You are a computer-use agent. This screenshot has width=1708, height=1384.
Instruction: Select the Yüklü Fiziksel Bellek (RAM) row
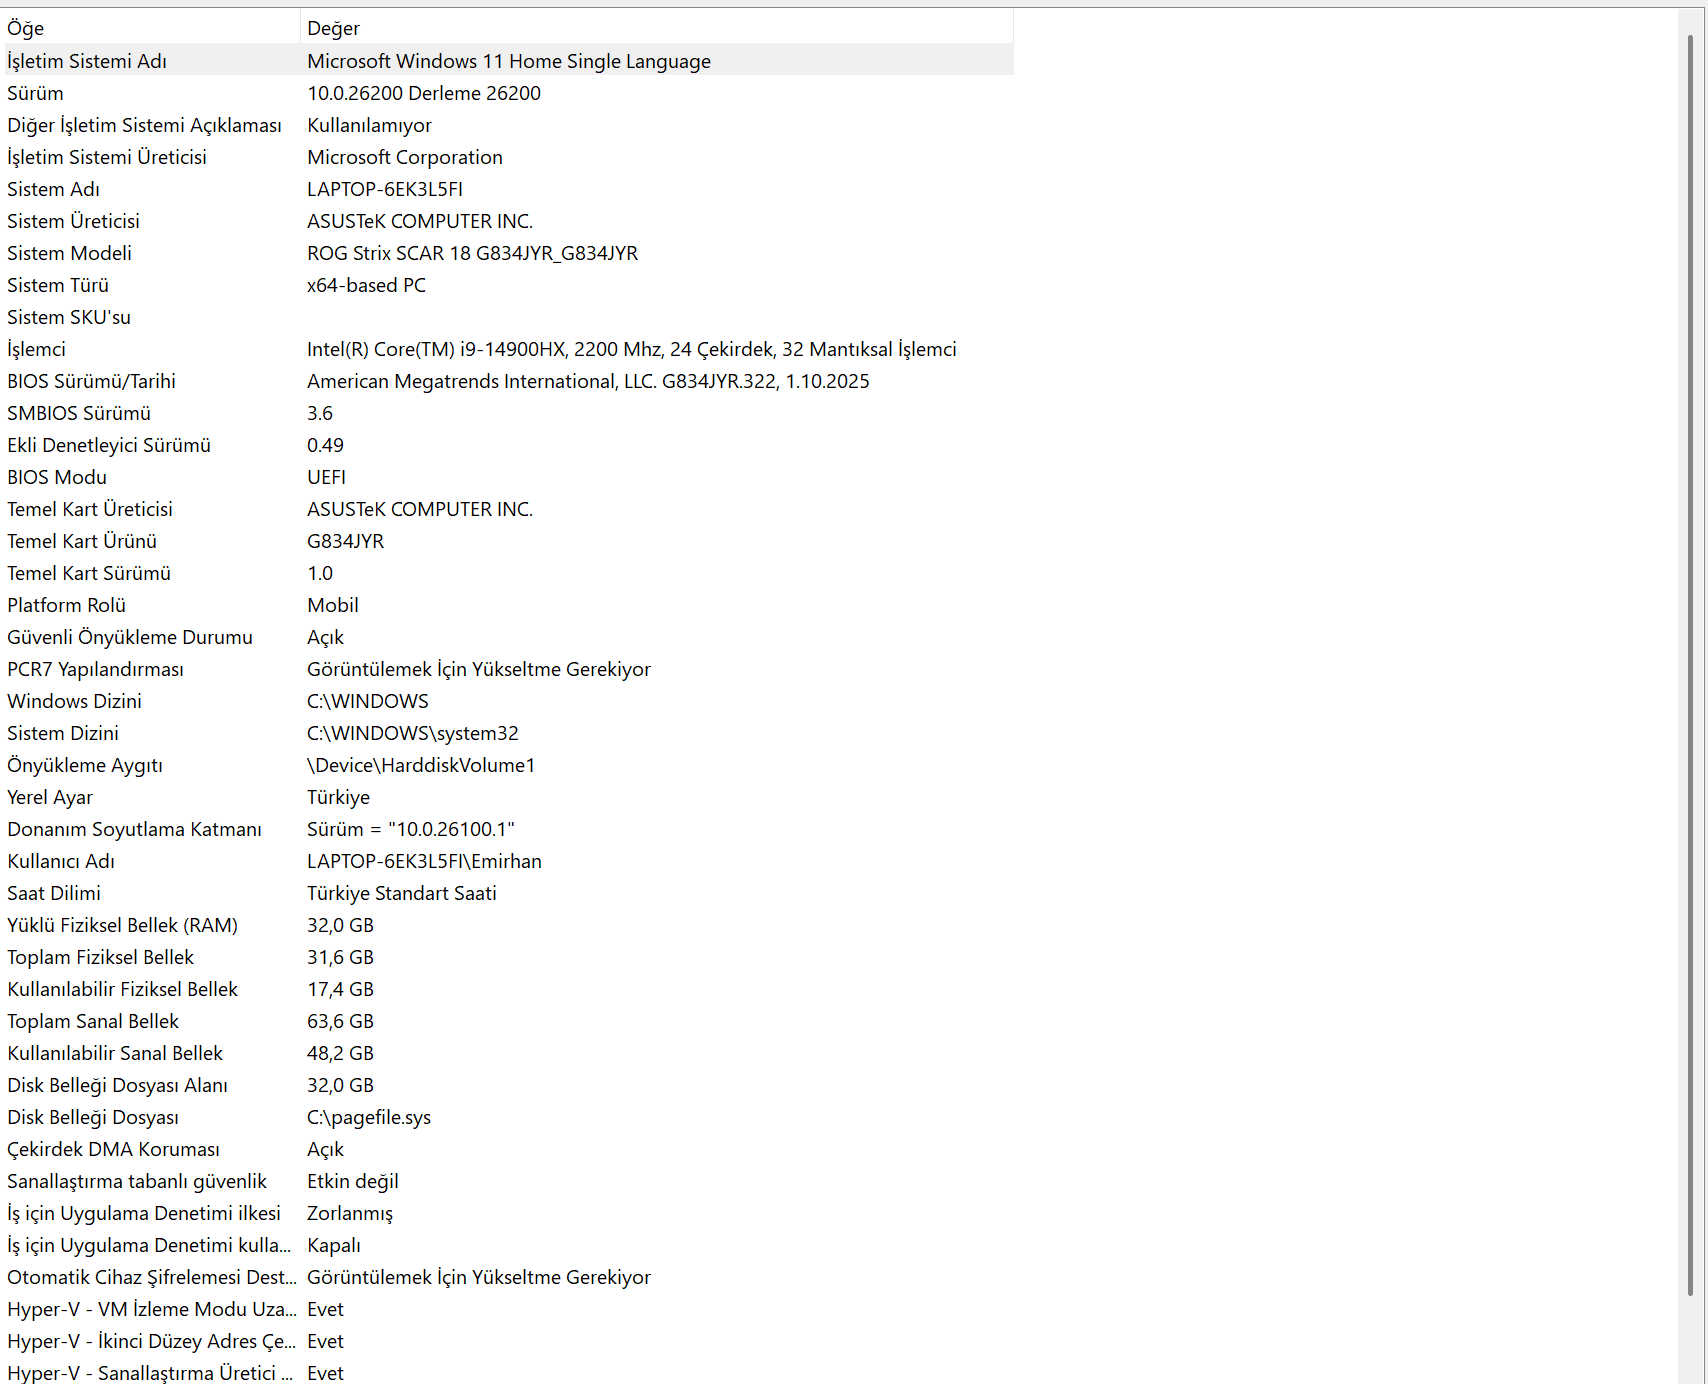[508, 925]
